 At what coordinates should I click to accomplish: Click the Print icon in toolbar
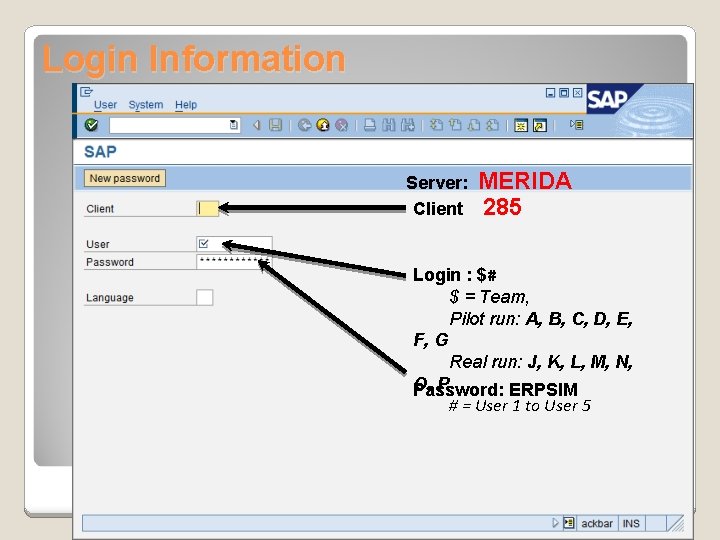370,125
